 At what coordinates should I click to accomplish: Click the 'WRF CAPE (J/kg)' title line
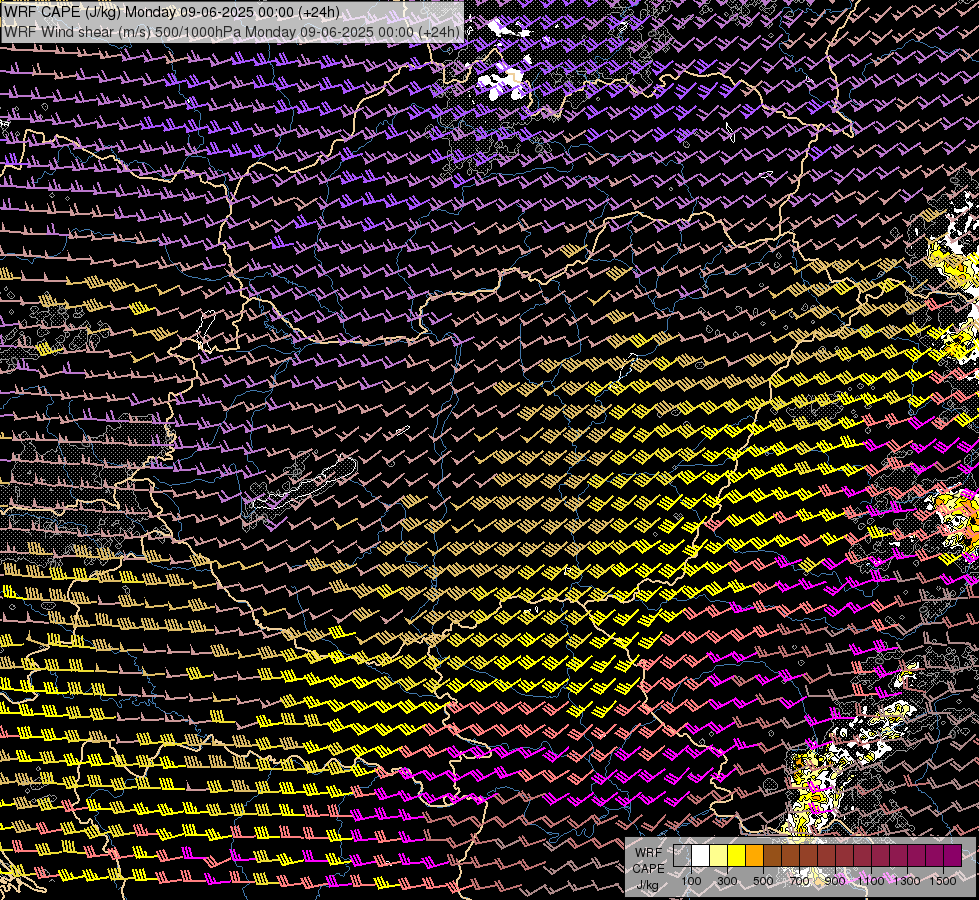(x=172, y=12)
